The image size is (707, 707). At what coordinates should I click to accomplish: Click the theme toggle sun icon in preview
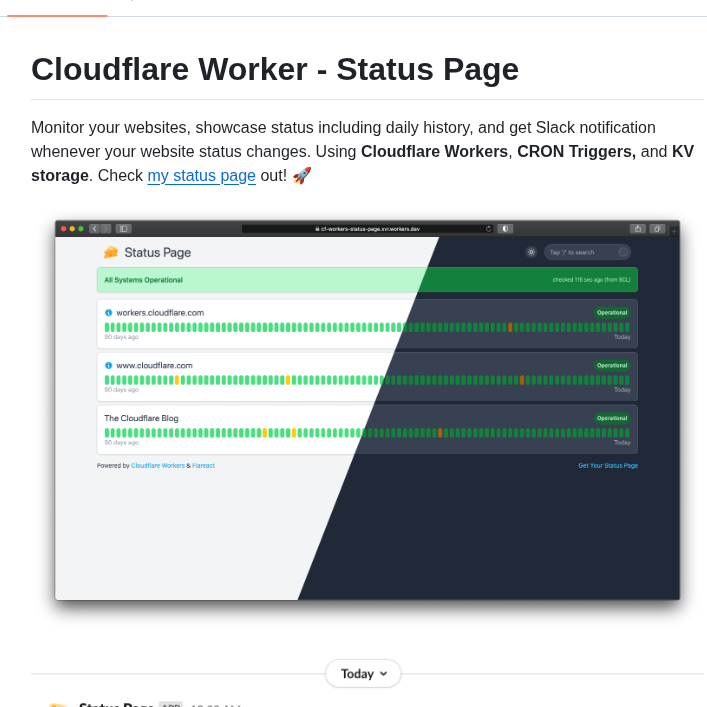(x=532, y=252)
